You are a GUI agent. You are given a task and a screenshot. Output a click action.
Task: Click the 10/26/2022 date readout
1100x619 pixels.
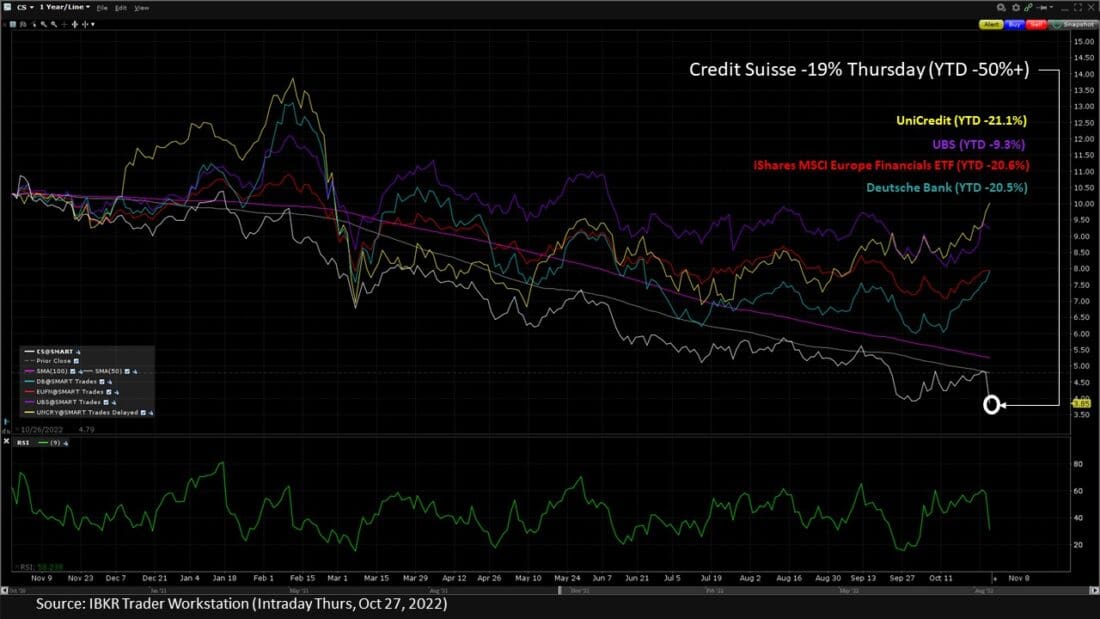click(x=42, y=430)
